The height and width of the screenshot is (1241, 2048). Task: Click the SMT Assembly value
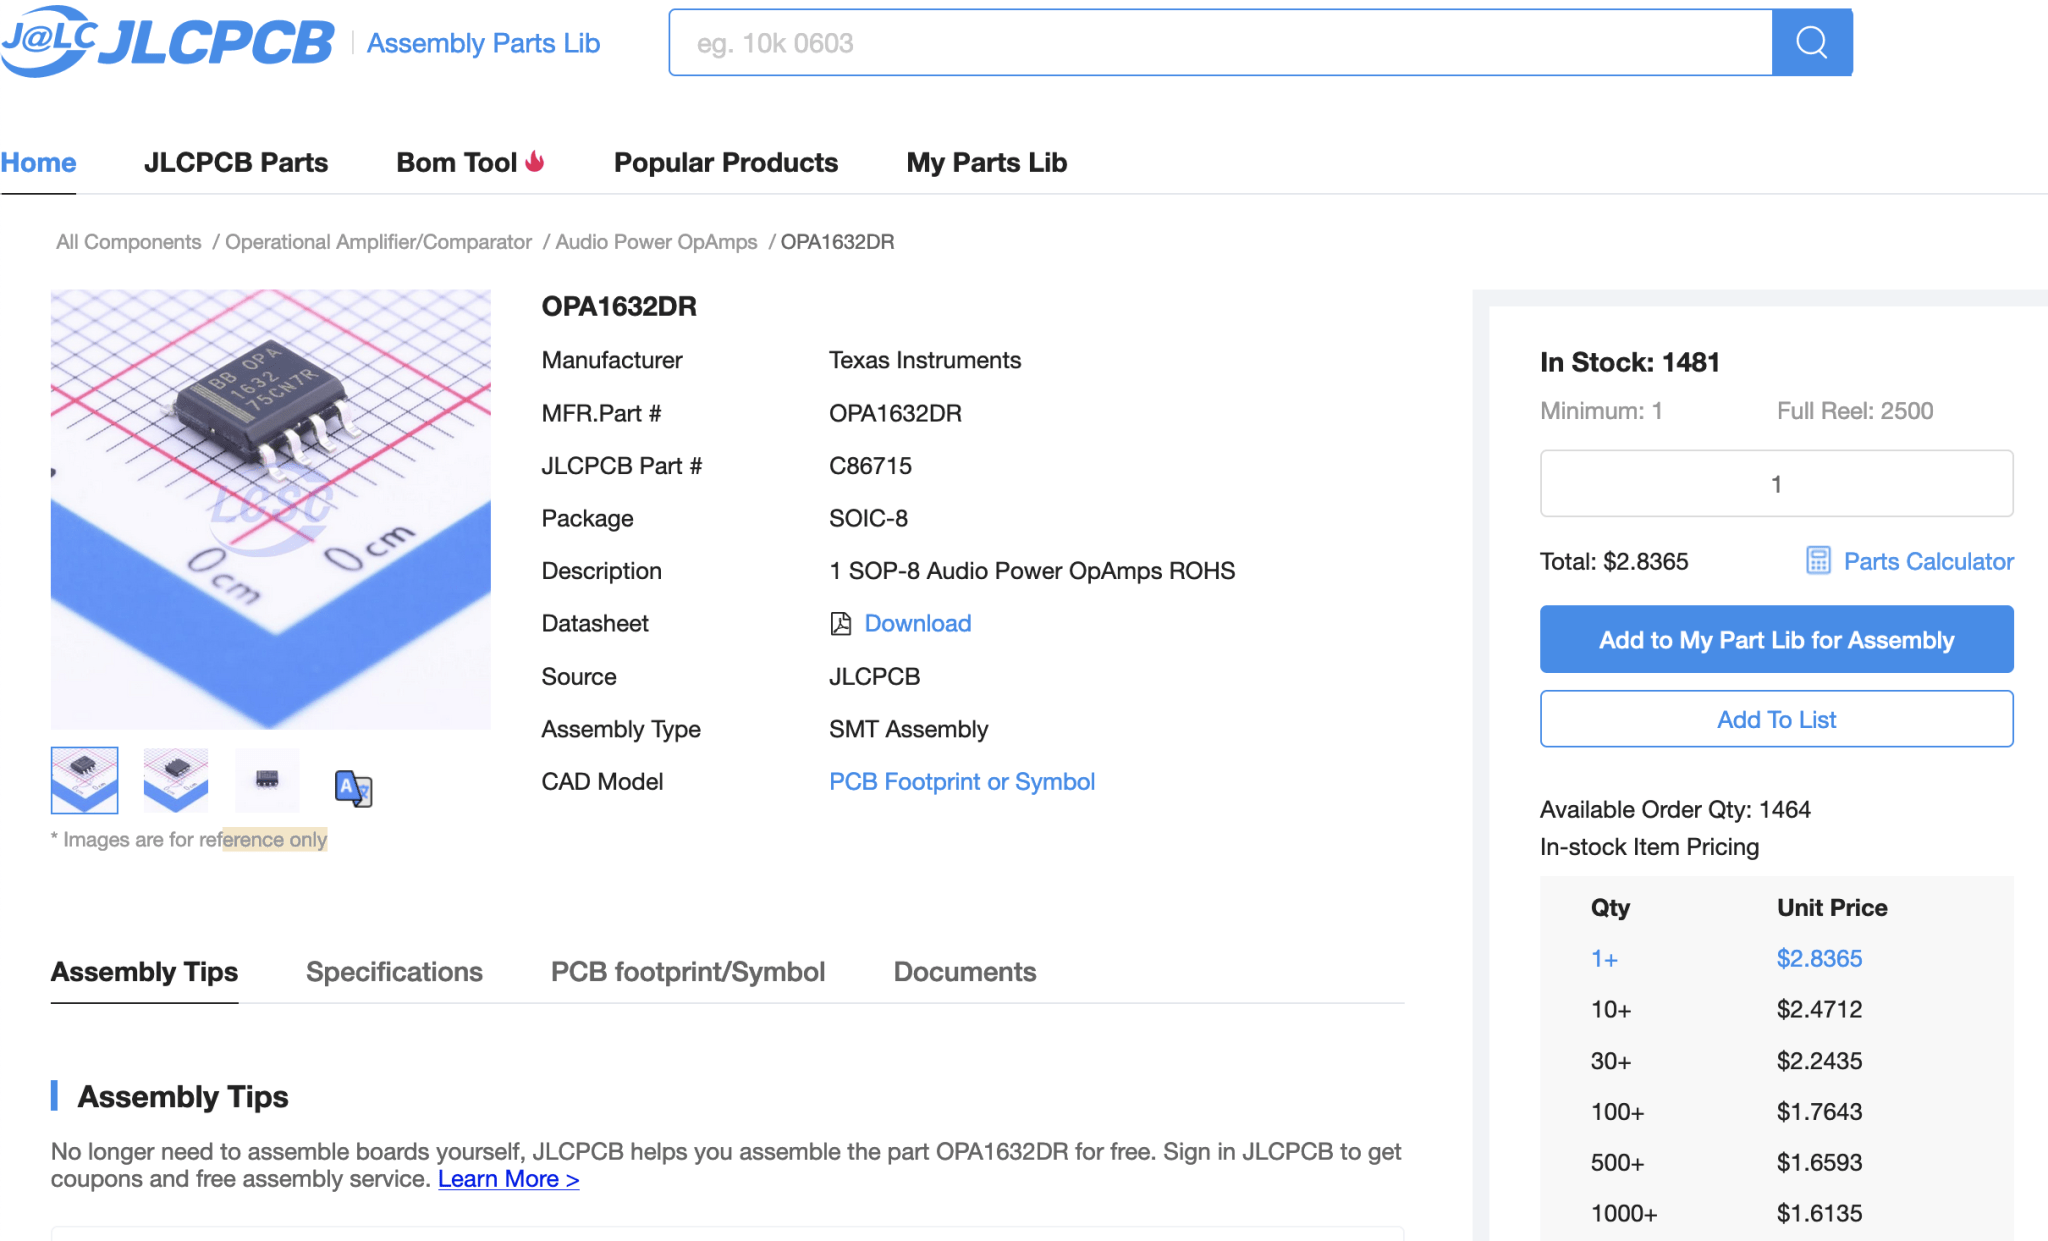point(908,730)
